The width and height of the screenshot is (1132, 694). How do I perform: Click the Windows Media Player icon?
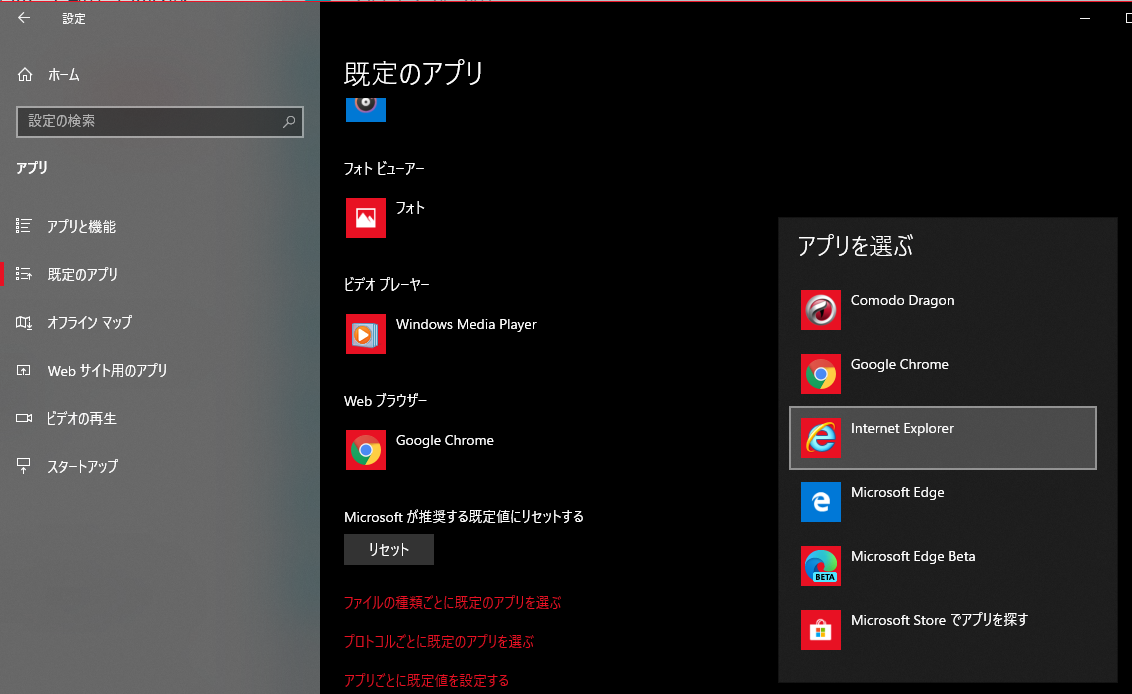coord(366,334)
